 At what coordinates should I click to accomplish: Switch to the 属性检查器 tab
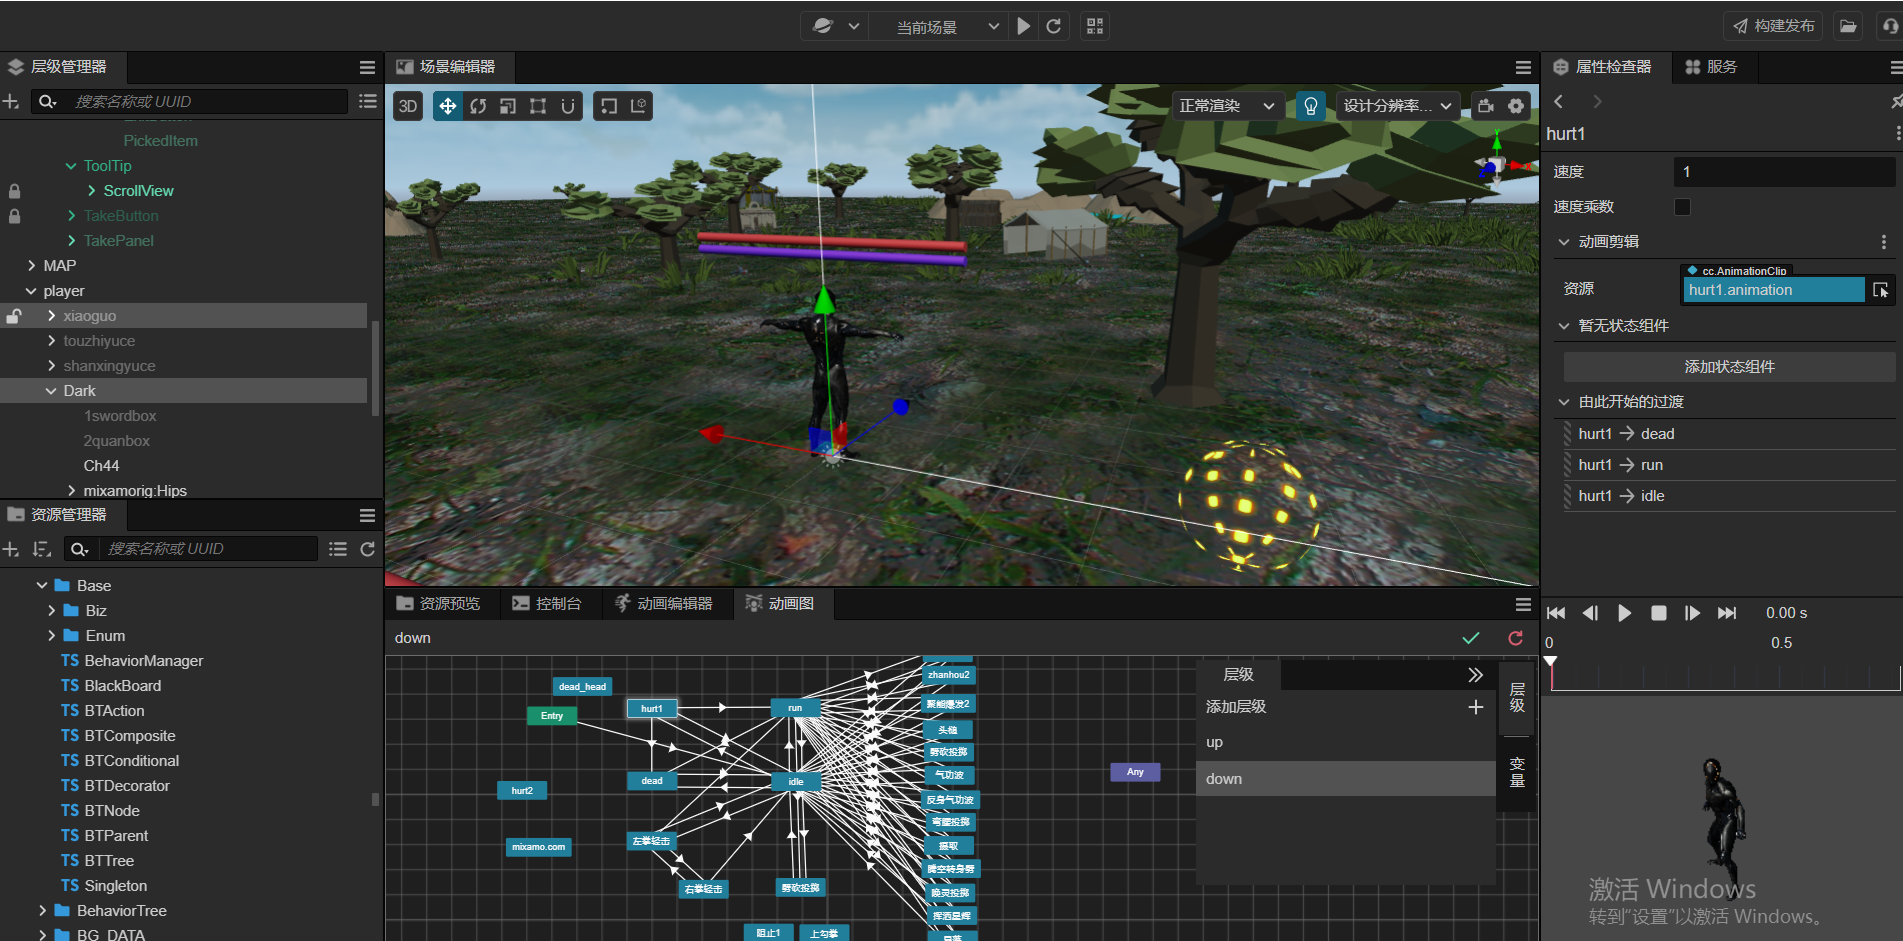[x=1603, y=67]
